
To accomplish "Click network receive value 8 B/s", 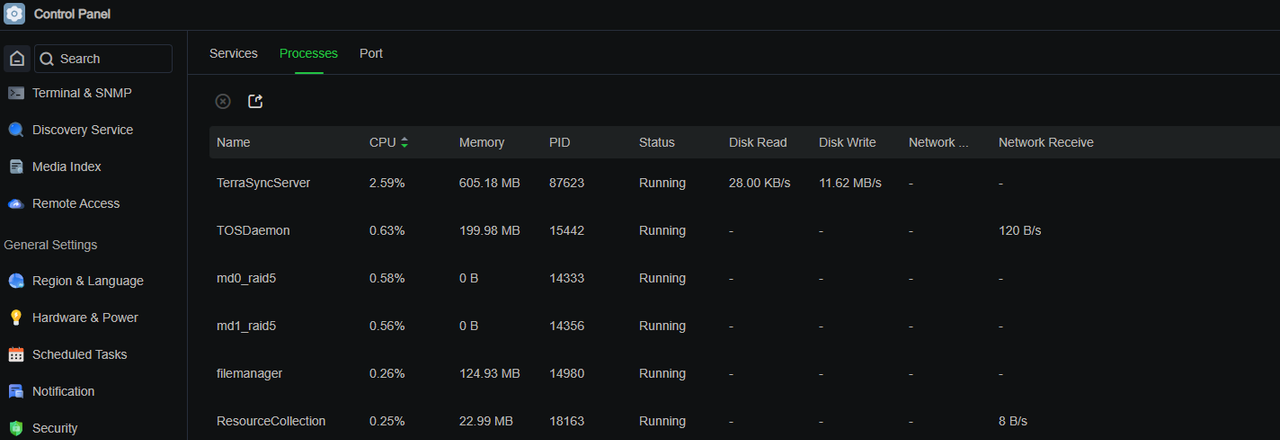I will (1013, 421).
